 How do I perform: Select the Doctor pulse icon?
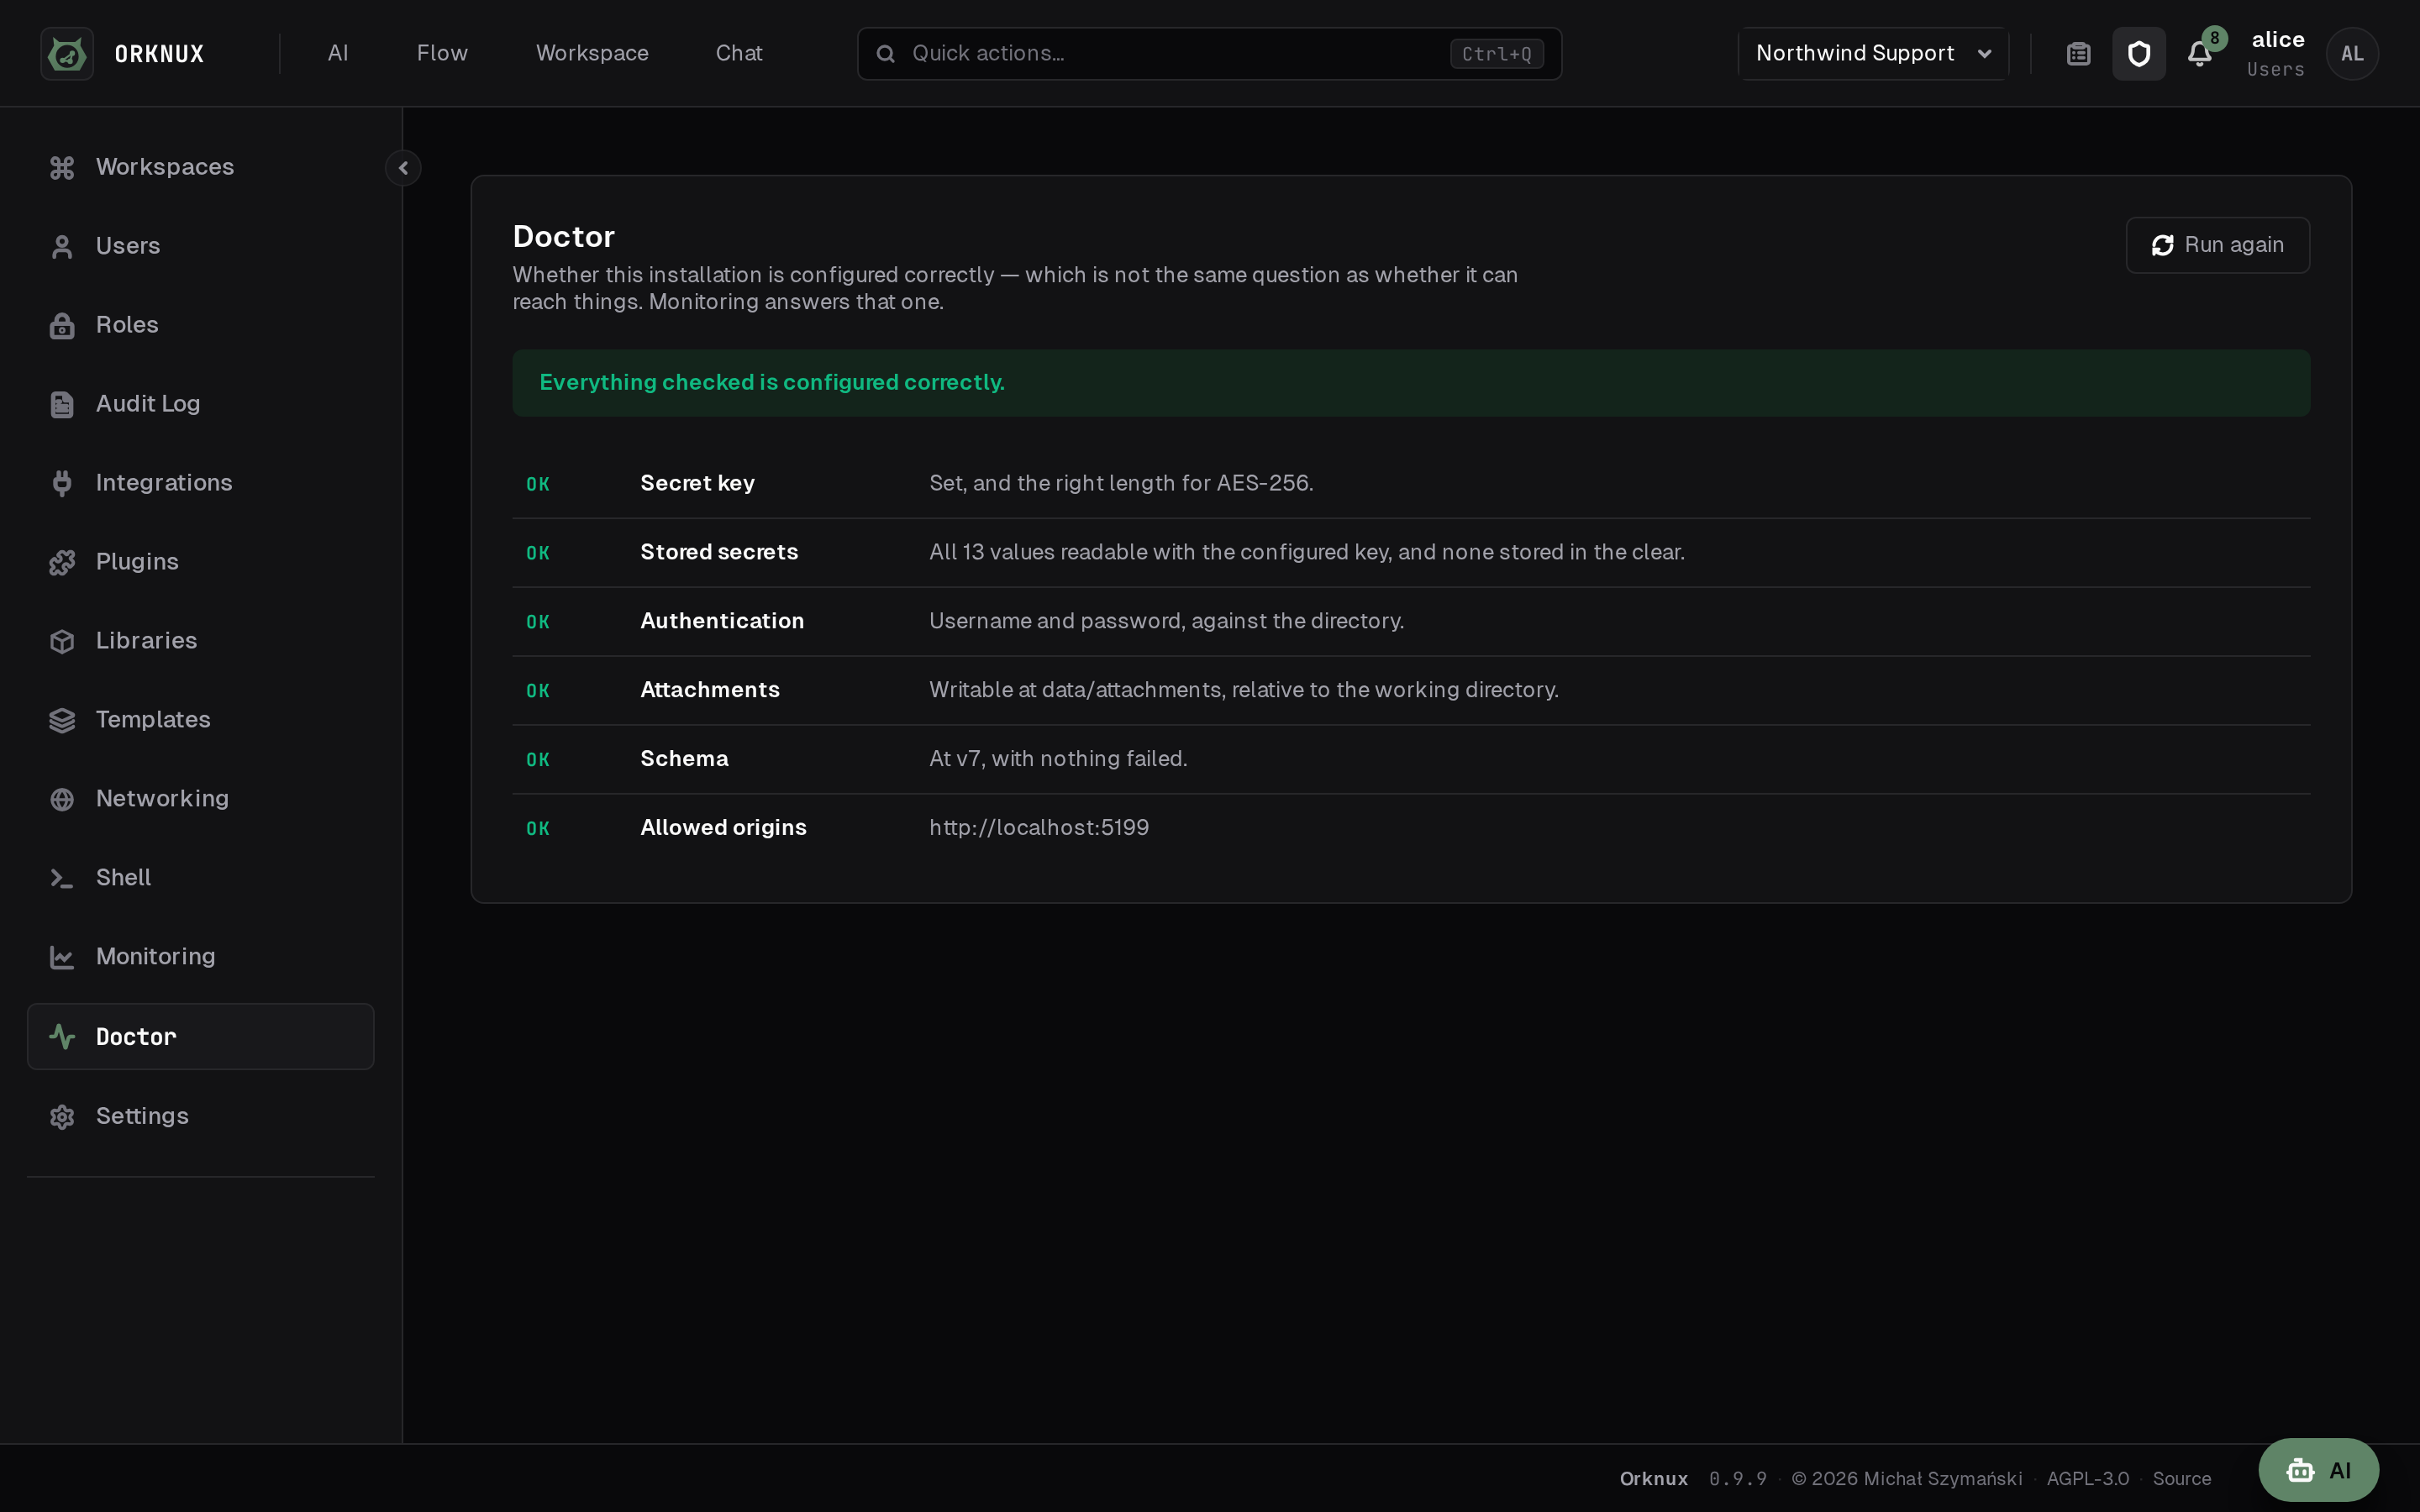click(x=62, y=1037)
